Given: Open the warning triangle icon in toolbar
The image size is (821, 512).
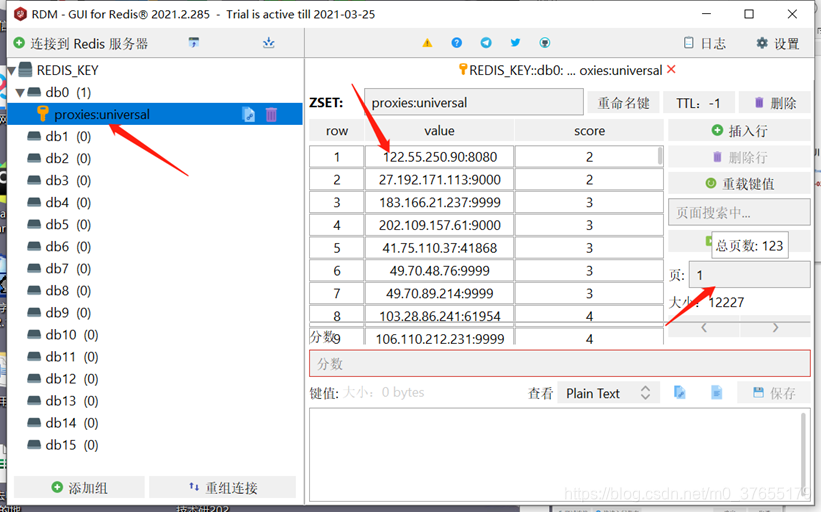Looking at the screenshot, I should (x=427, y=43).
